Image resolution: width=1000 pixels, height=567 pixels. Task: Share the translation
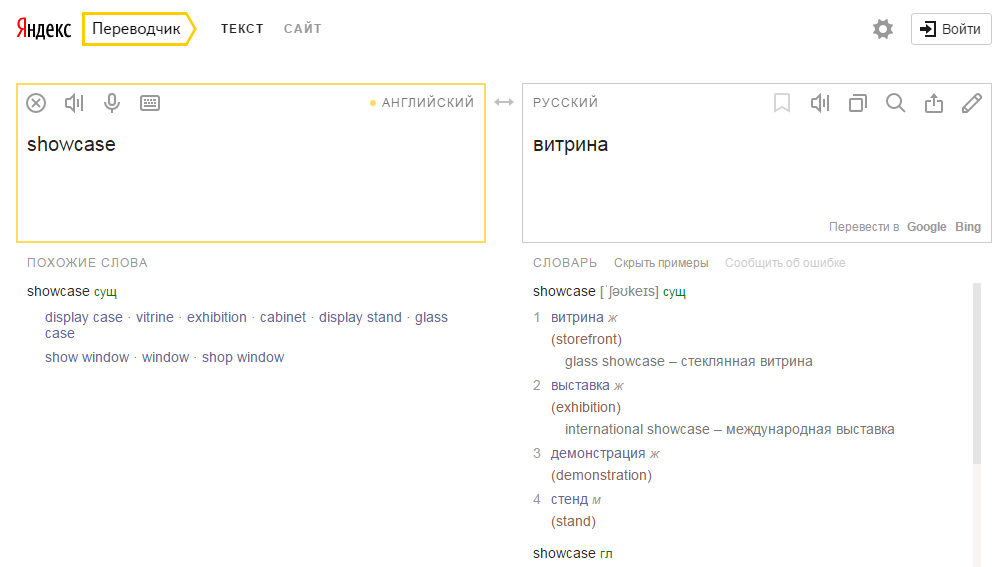(934, 103)
